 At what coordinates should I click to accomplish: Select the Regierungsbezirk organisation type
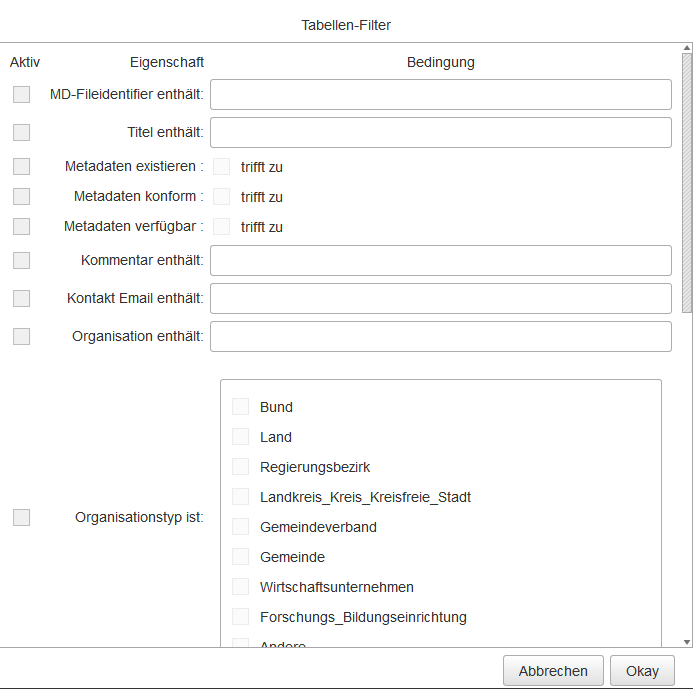point(241,467)
